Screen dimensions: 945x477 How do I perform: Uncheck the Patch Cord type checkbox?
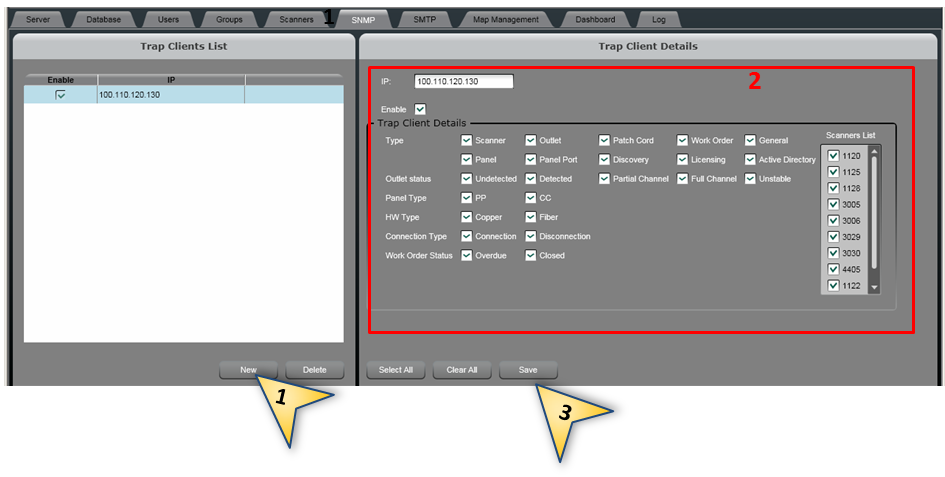click(605, 141)
